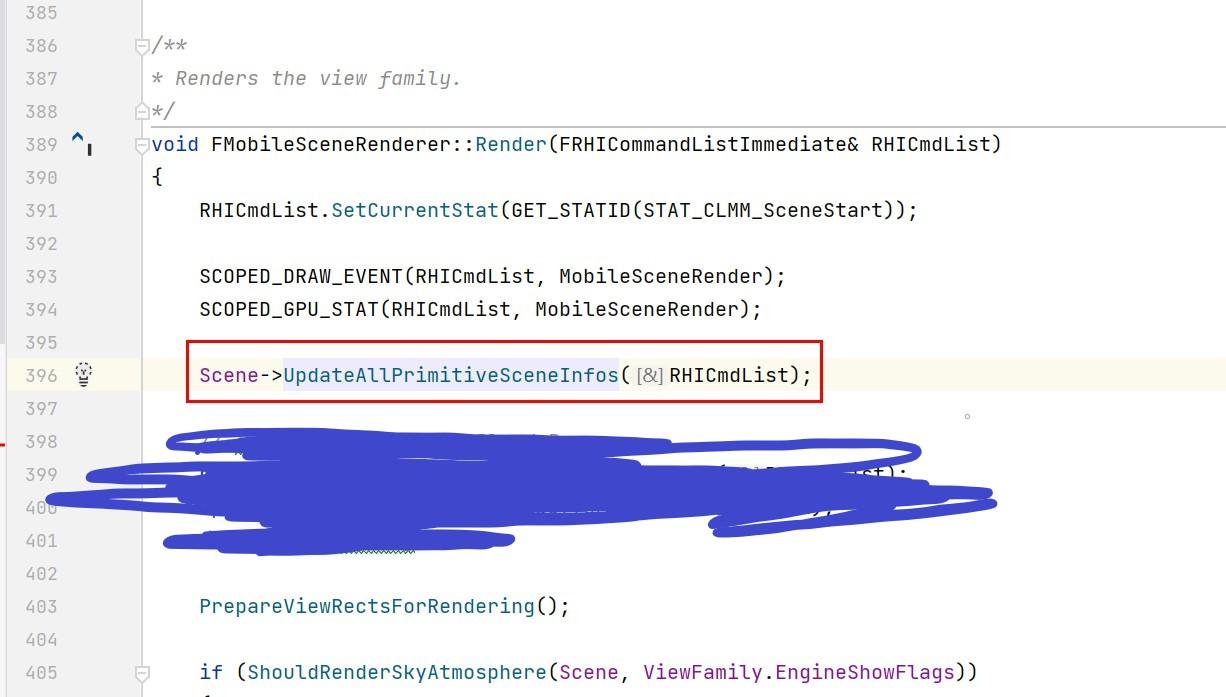
Task: Click the overrides gutter arrow icon on line 389
Action: [x=81, y=144]
